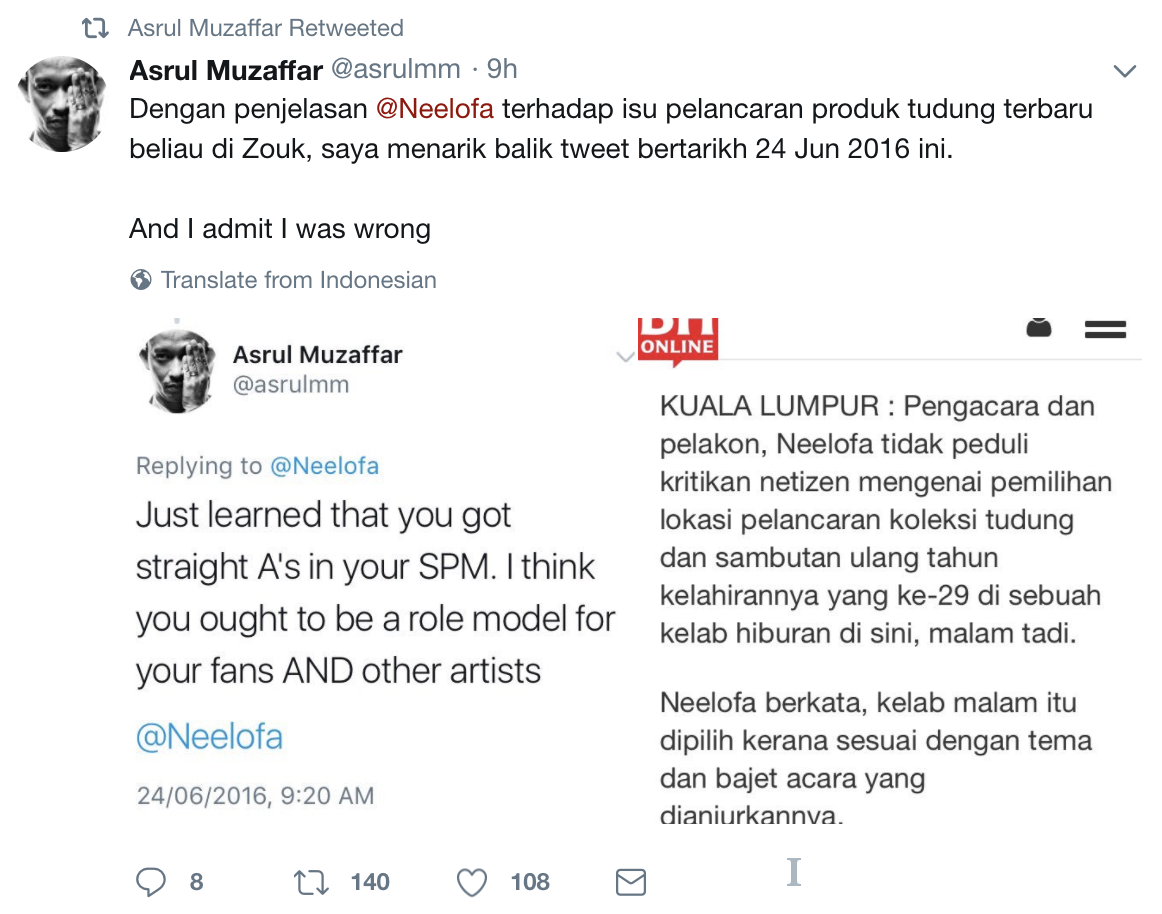Open hamburger menu in BH Online screenshot

(1105, 330)
